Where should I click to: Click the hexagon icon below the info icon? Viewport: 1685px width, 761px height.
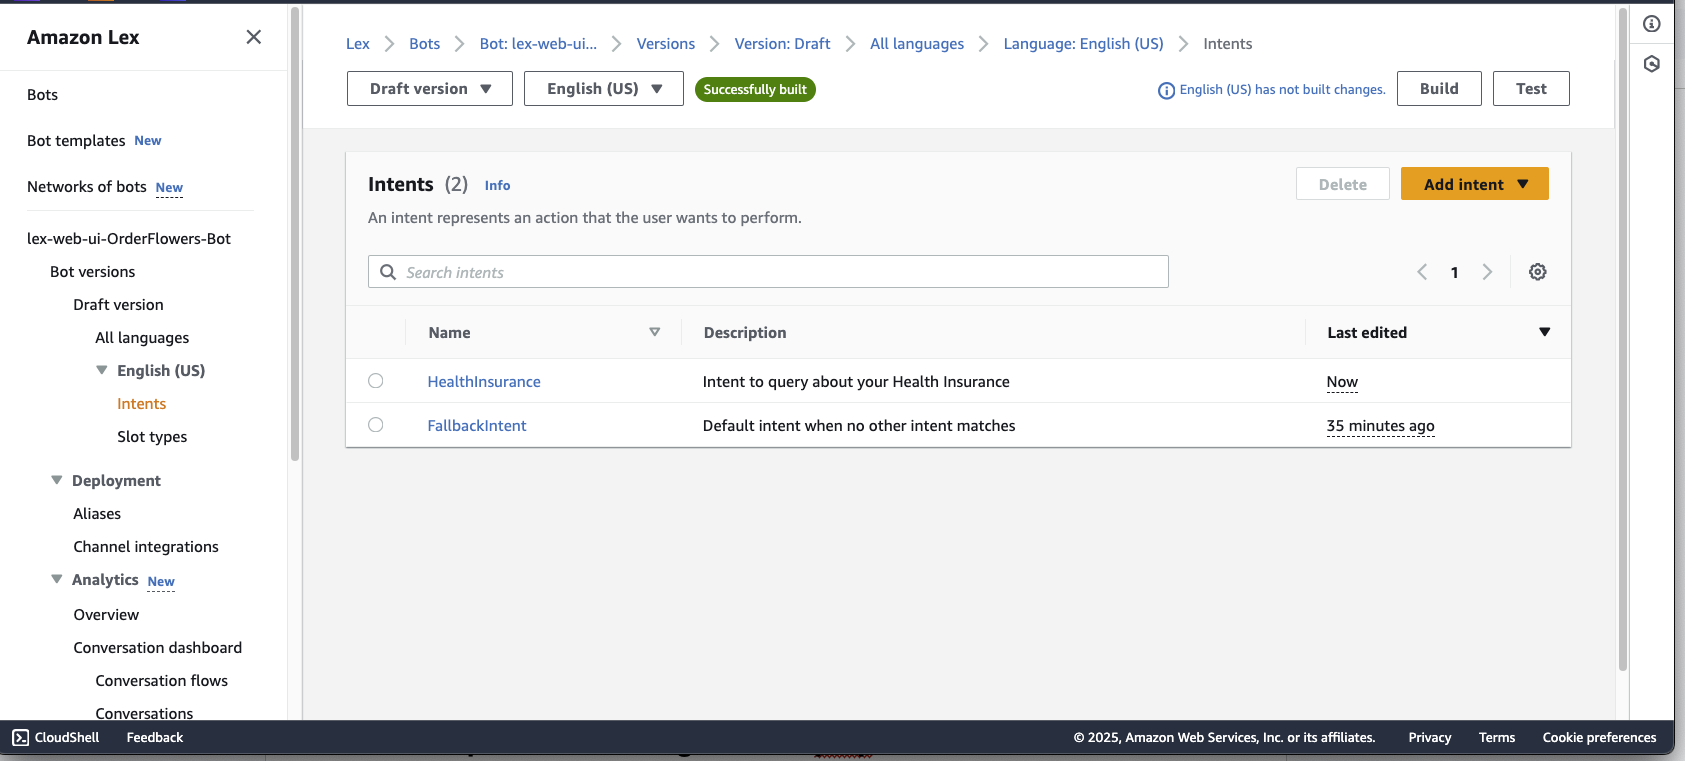(x=1652, y=64)
